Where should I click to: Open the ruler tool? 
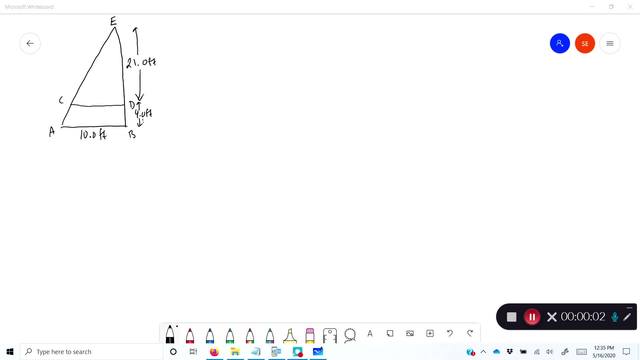(x=330, y=335)
